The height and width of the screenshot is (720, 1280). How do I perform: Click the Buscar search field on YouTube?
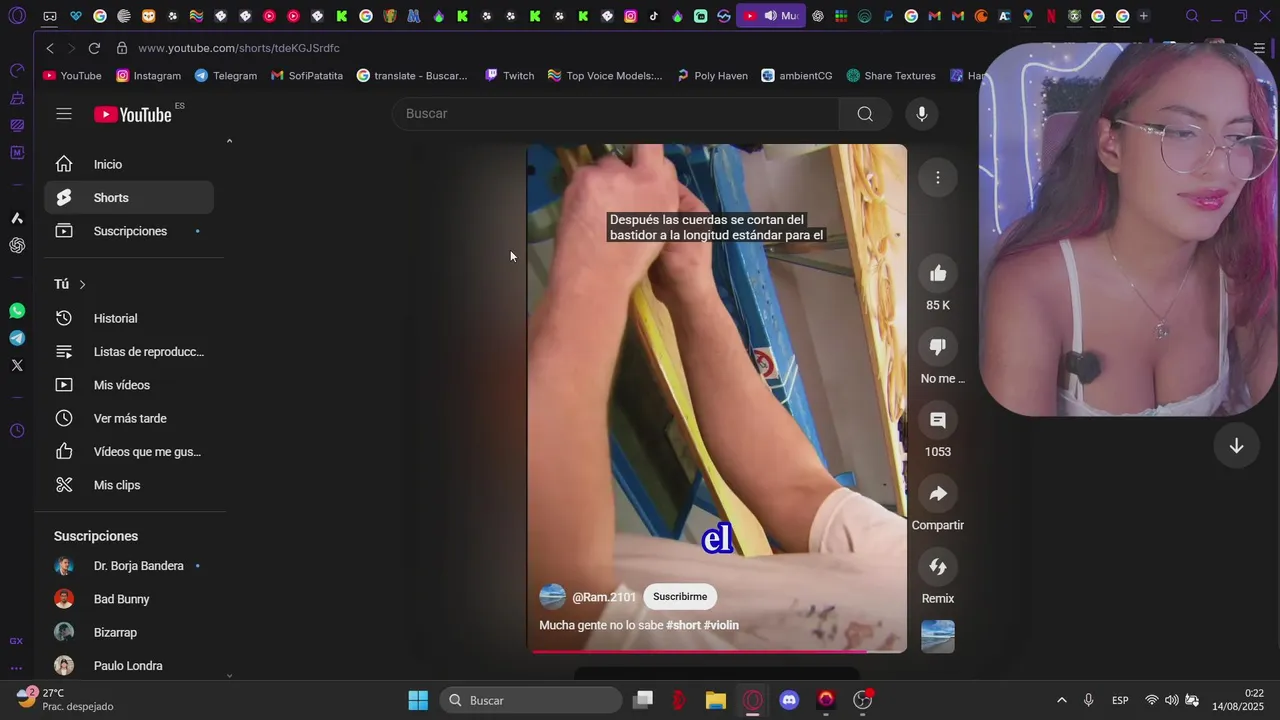616,114
